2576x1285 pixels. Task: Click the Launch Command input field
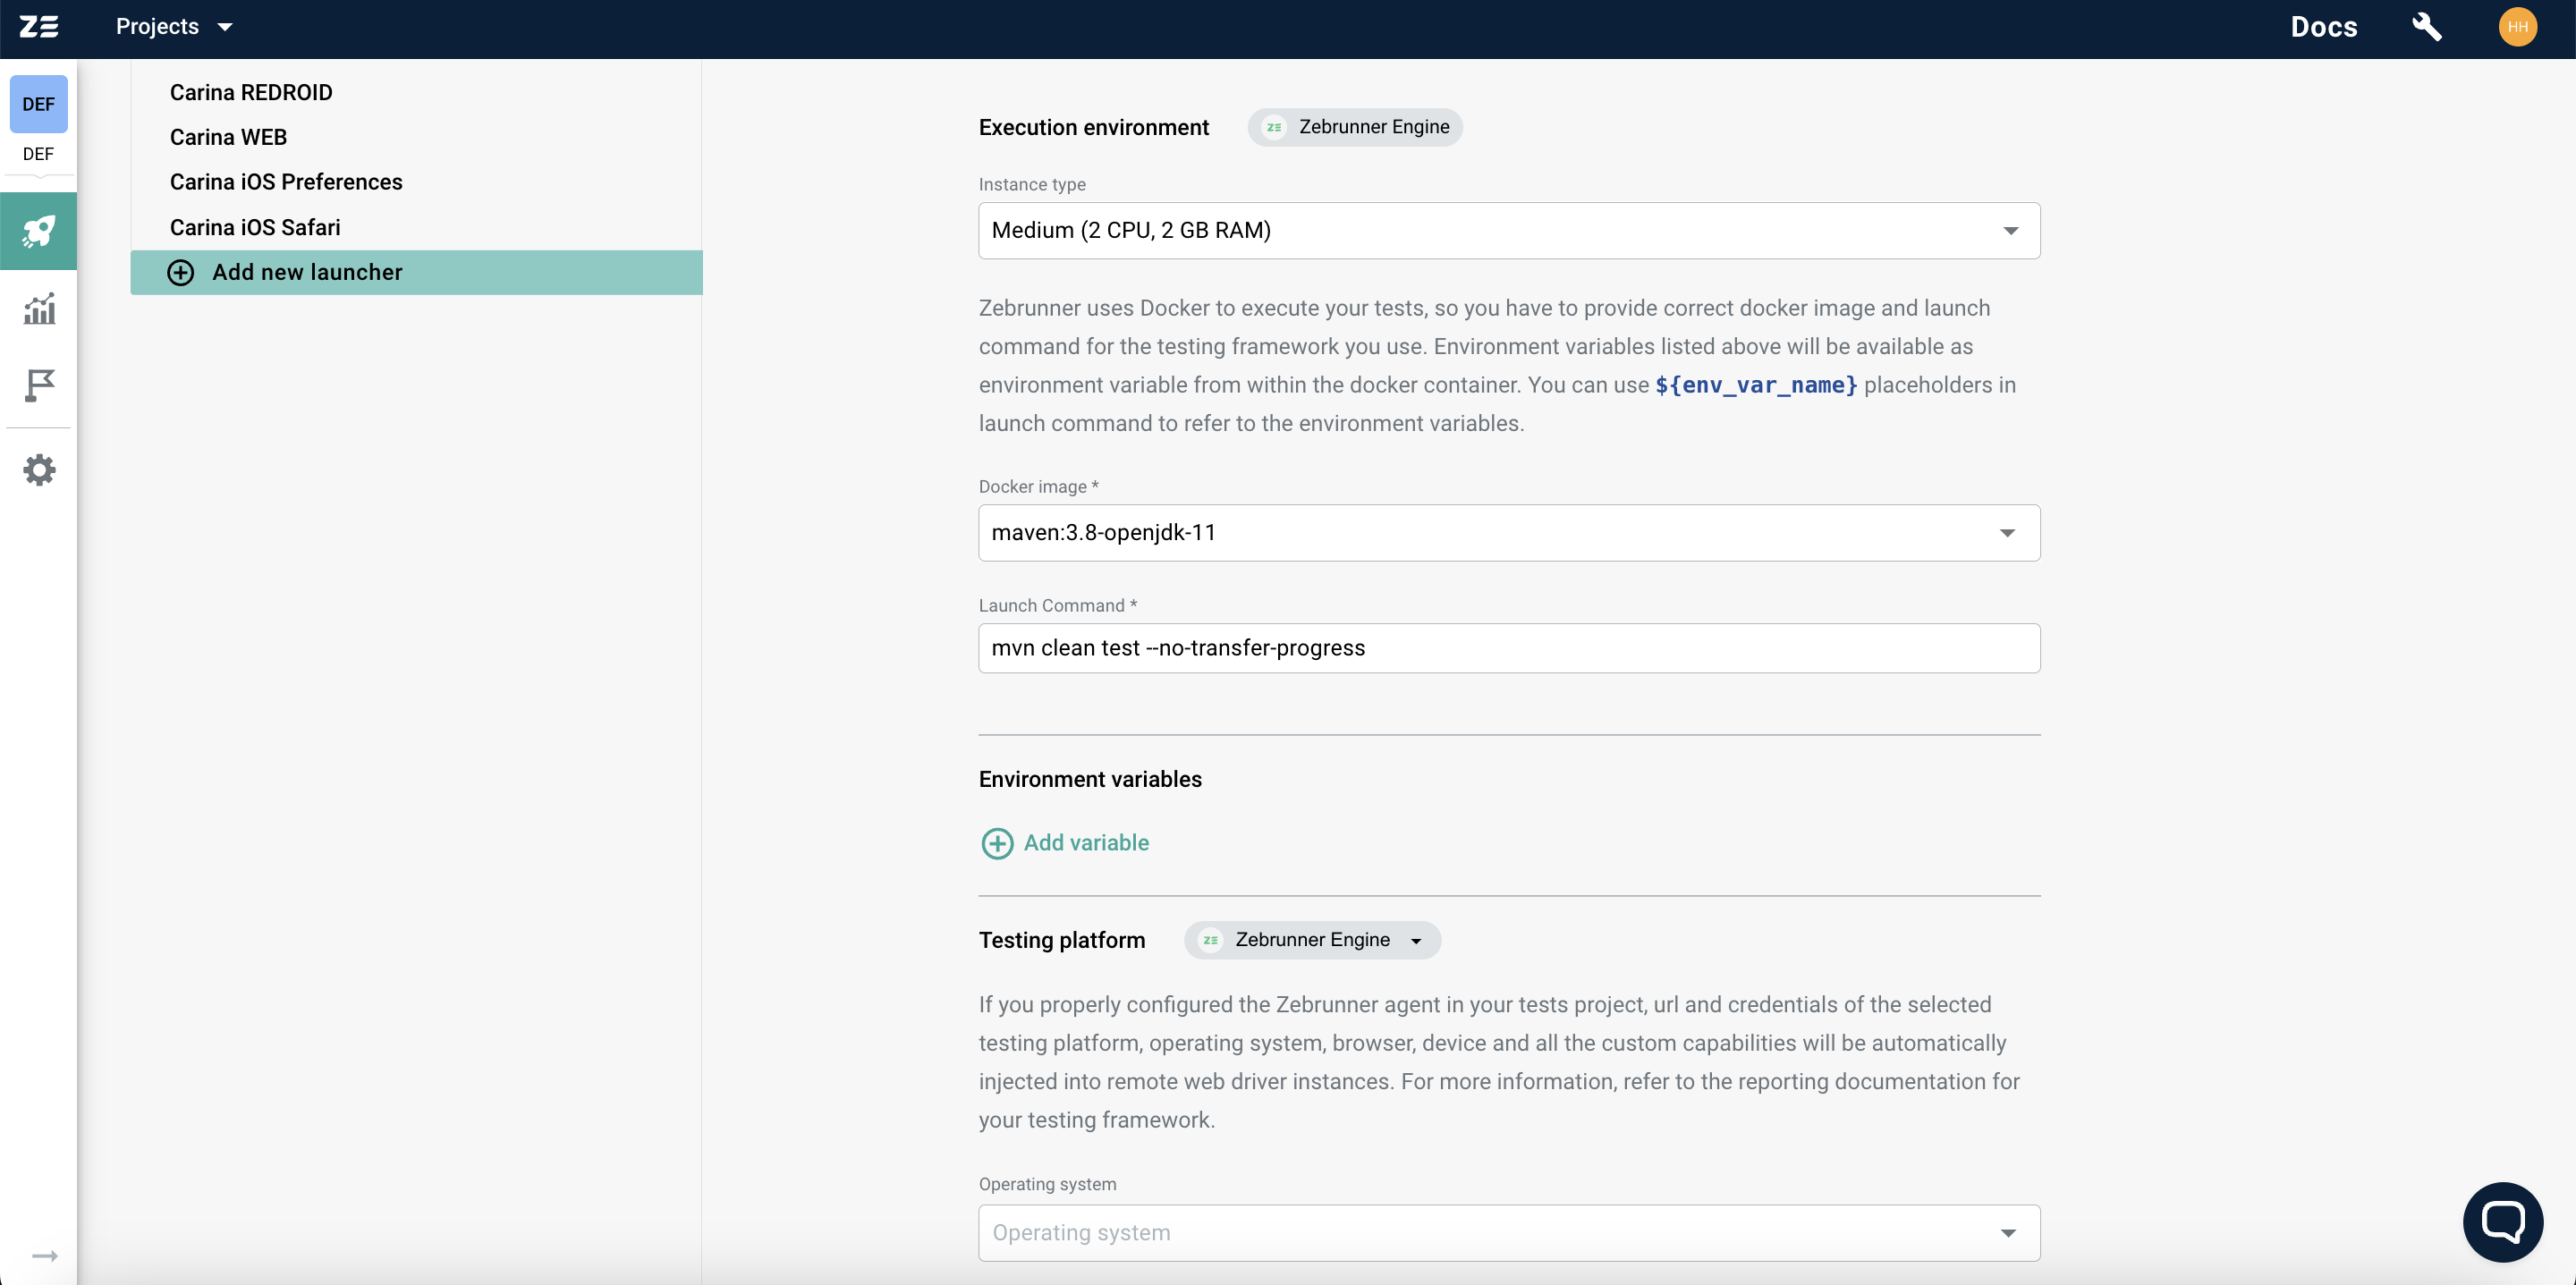point(1509,648)
